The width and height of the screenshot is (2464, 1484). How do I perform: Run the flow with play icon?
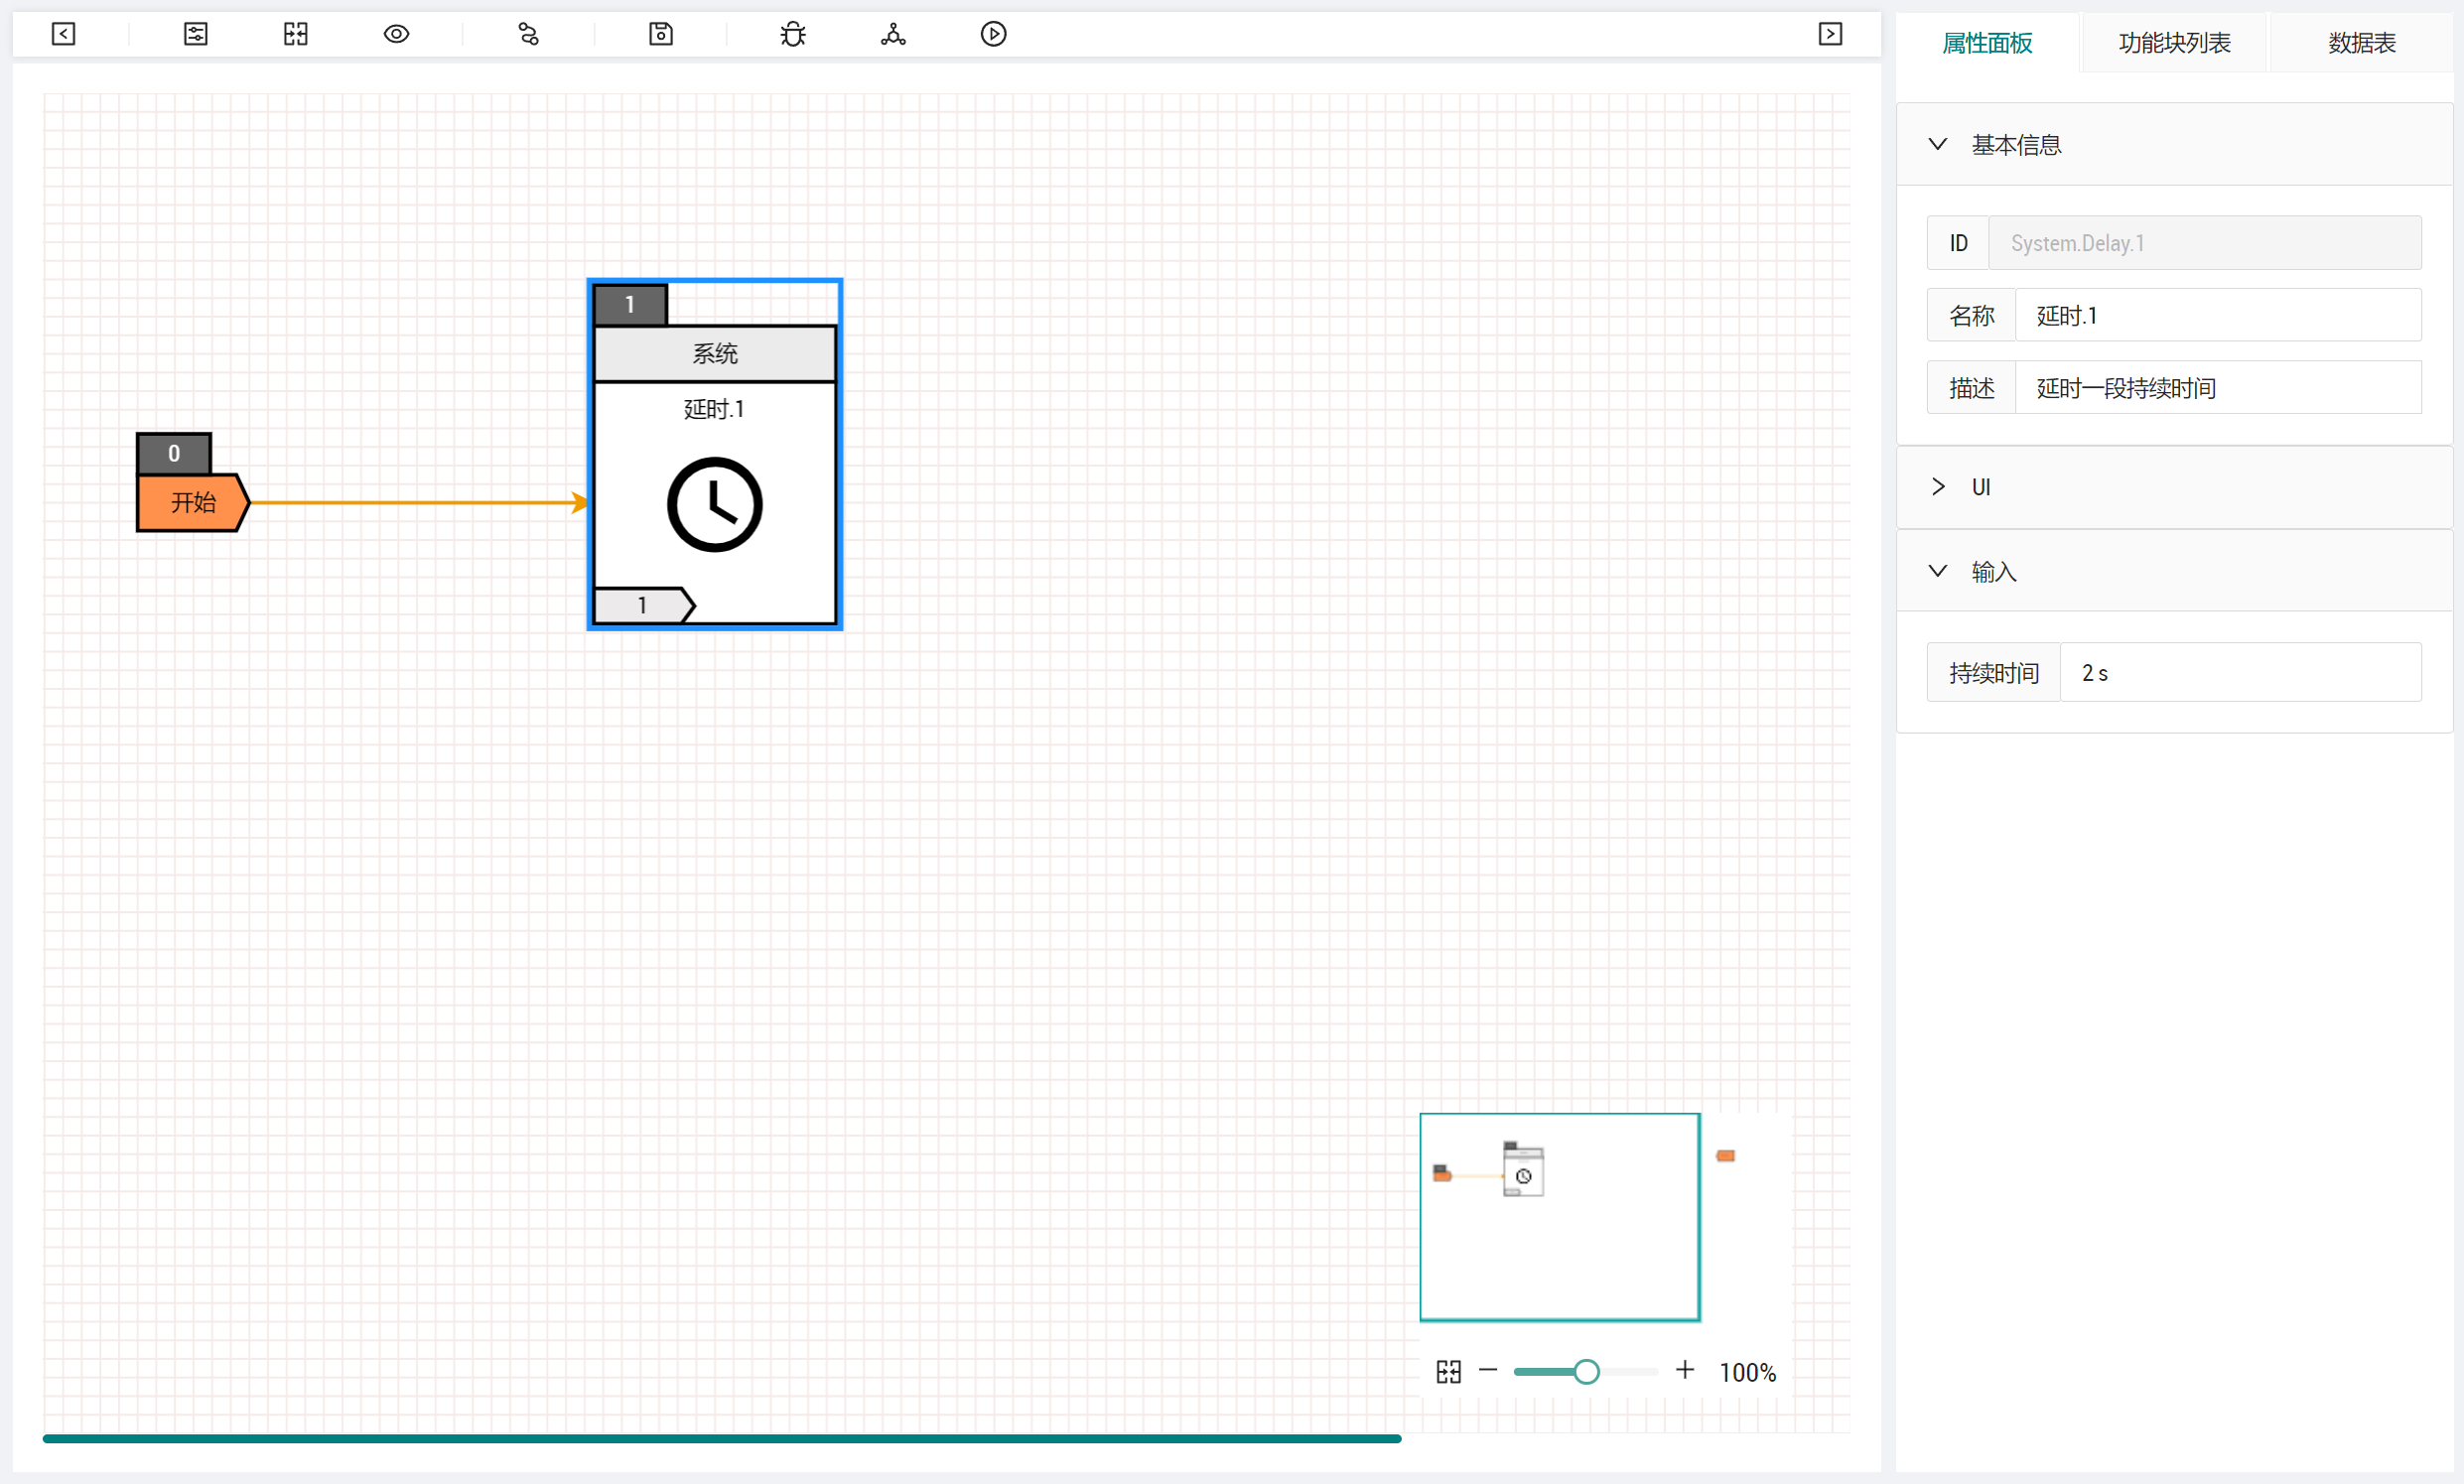point(993,34)
